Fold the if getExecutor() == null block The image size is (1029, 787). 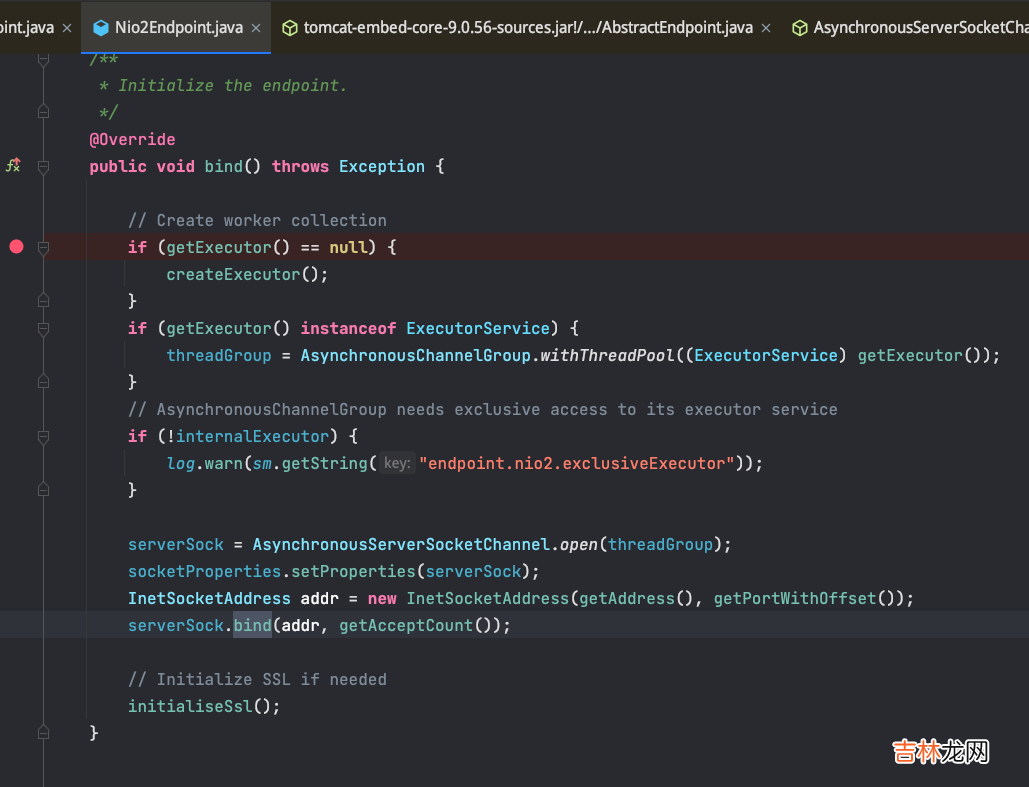[x=43, y=248]
